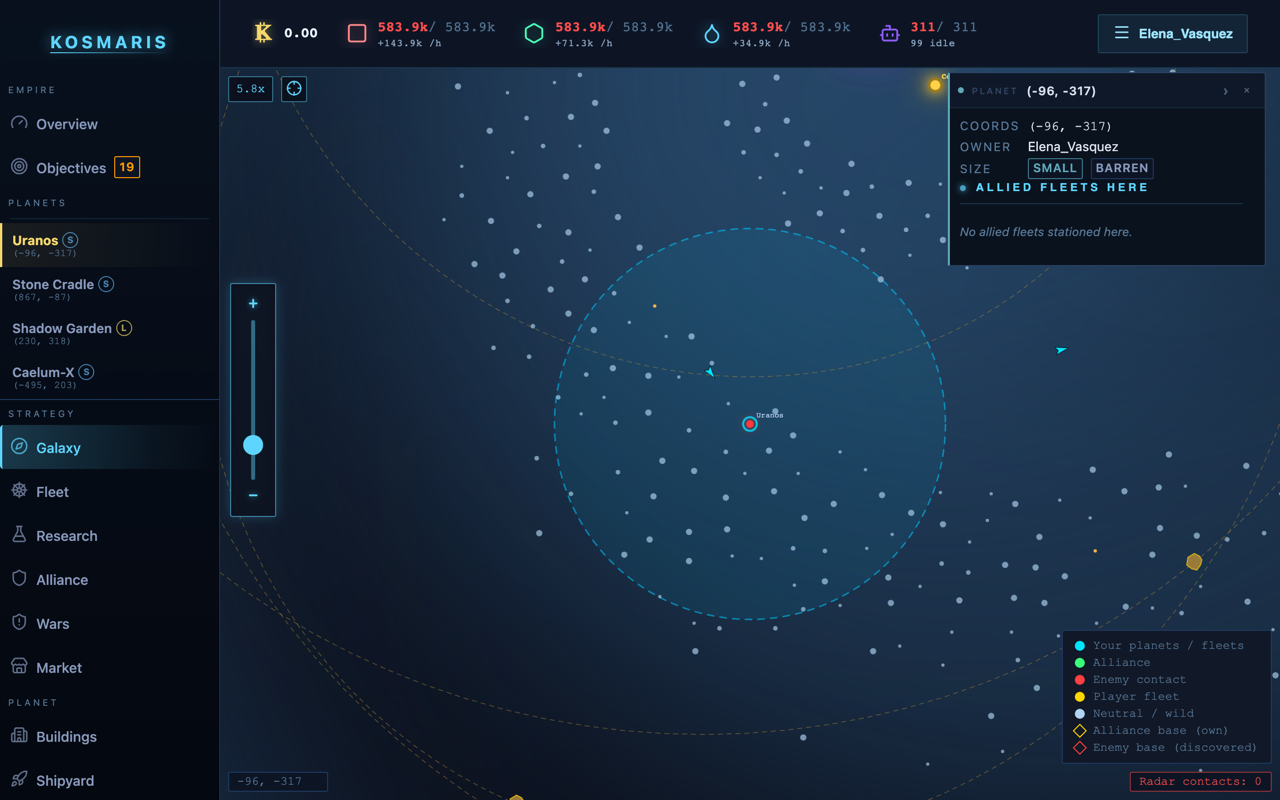Expand planet panel with chevron arrow
Image resolution: width=1280 pixels, height=800 pixels.
[x=1226, y=91]
